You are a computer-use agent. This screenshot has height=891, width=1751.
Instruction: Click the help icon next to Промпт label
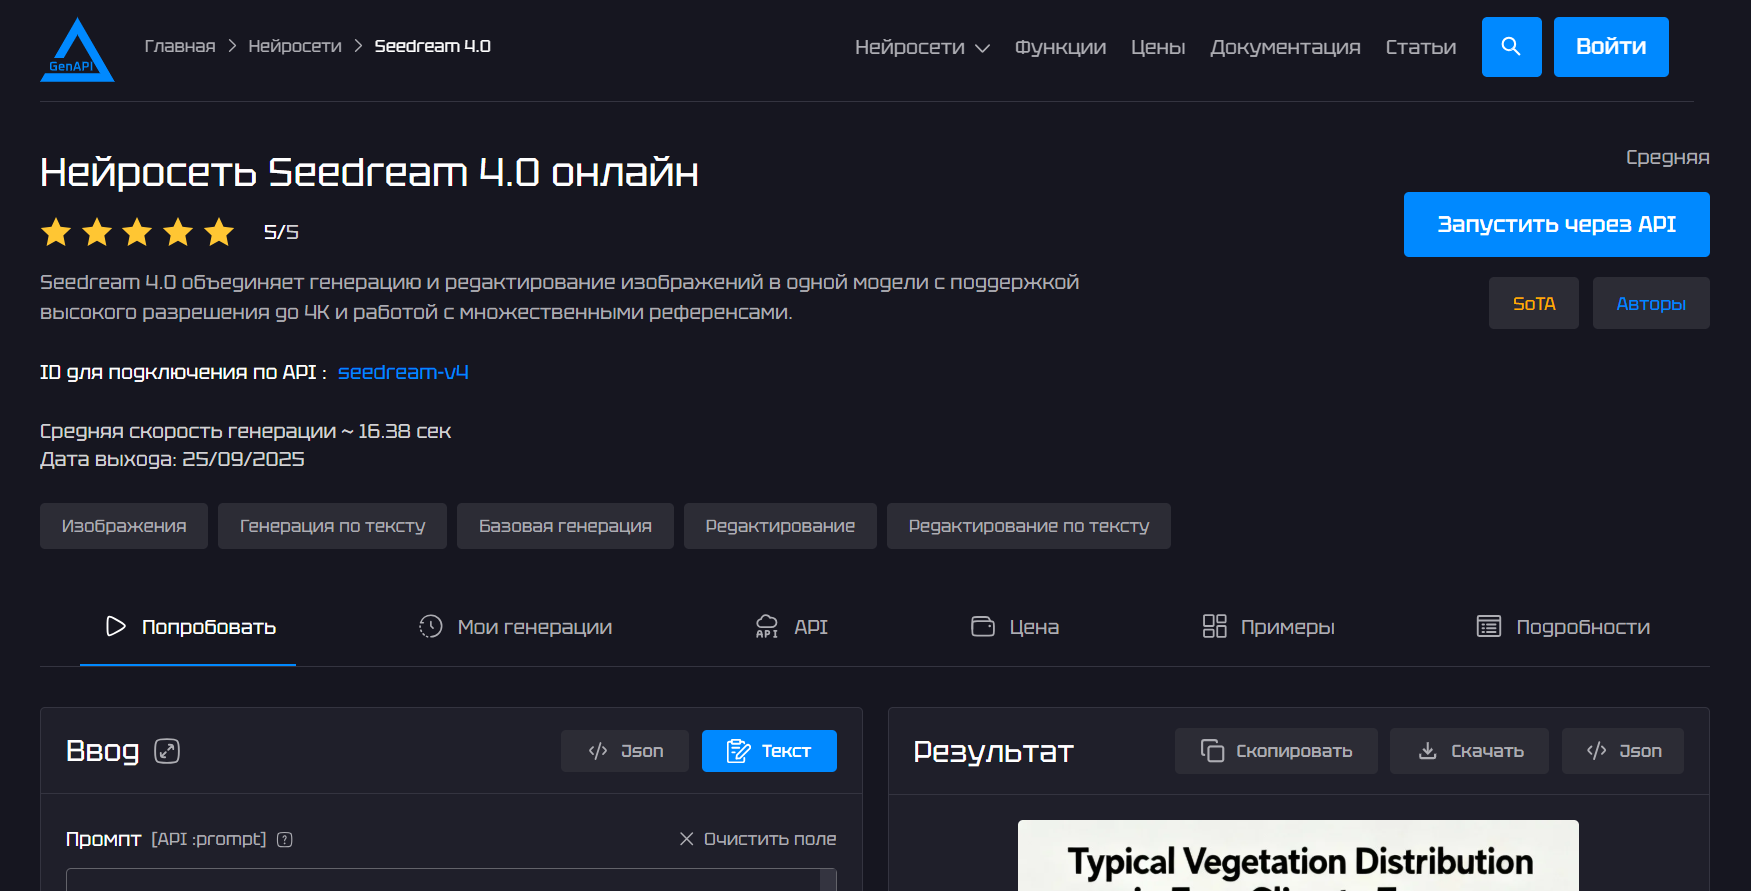pos(285,839)
